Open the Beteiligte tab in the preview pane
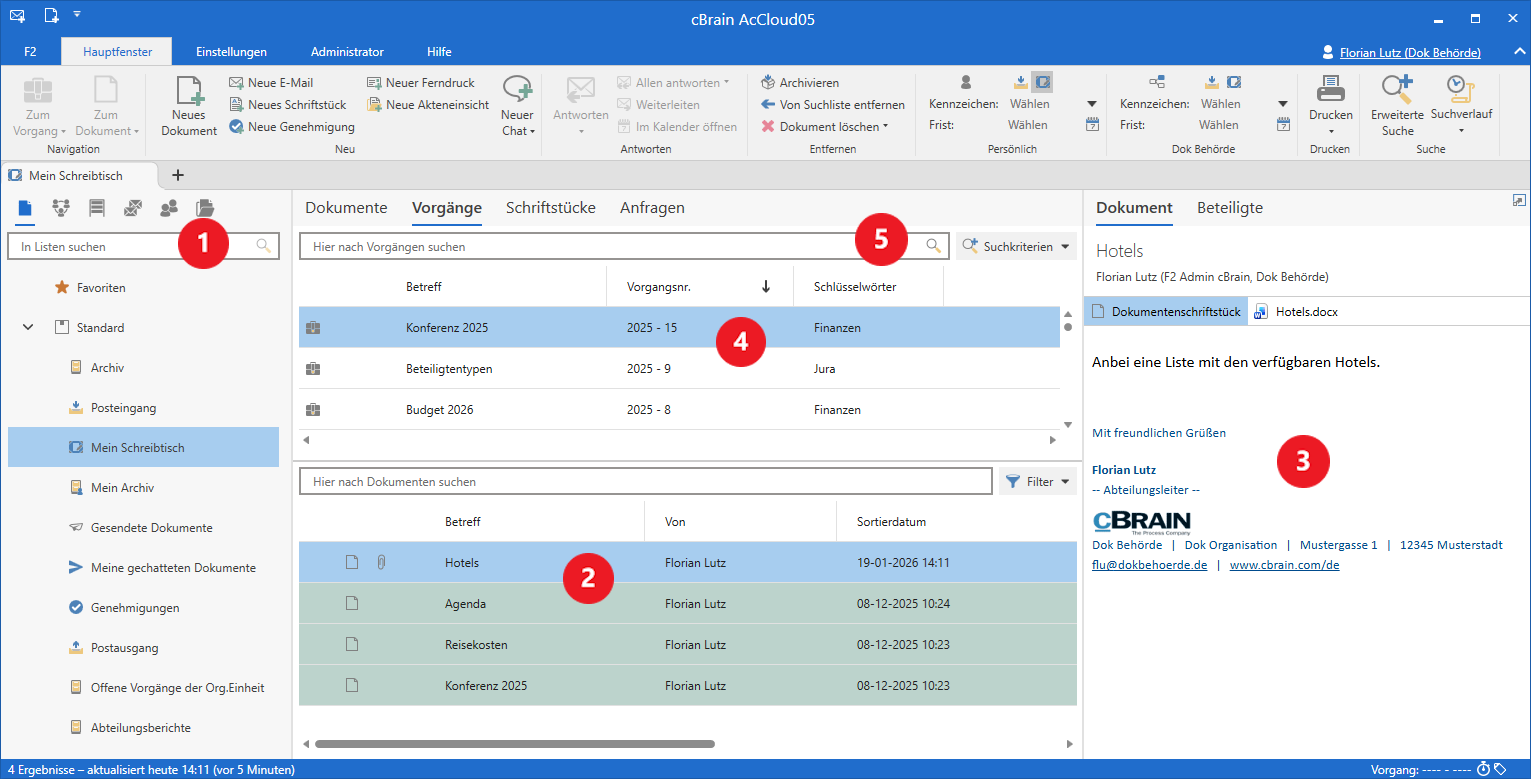 coord(1230,208)
